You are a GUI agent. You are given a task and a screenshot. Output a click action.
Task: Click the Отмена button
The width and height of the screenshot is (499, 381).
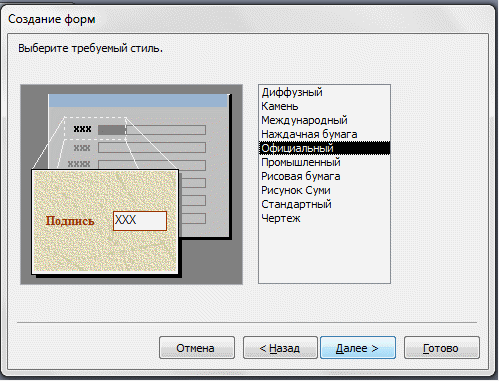tap(197, 348)
